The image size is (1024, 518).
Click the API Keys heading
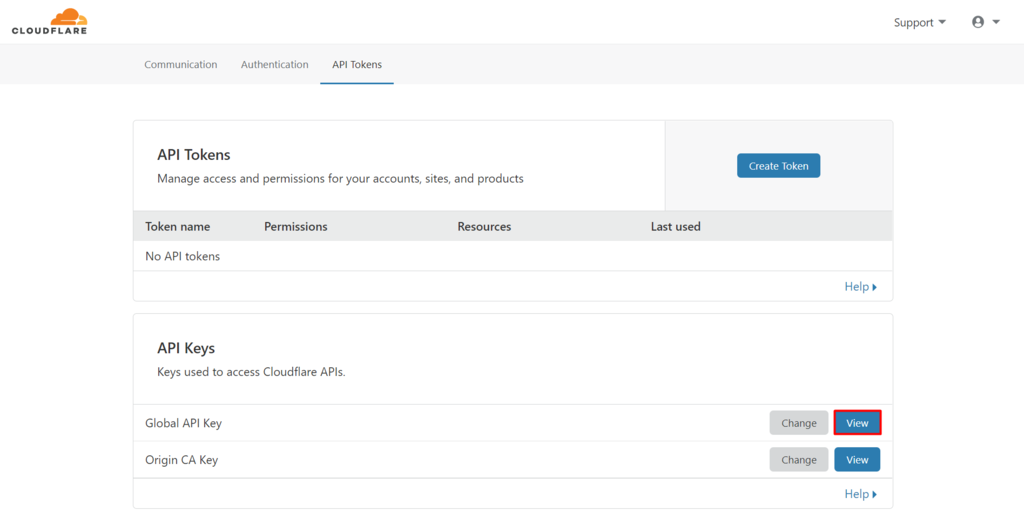coord(186,348)
